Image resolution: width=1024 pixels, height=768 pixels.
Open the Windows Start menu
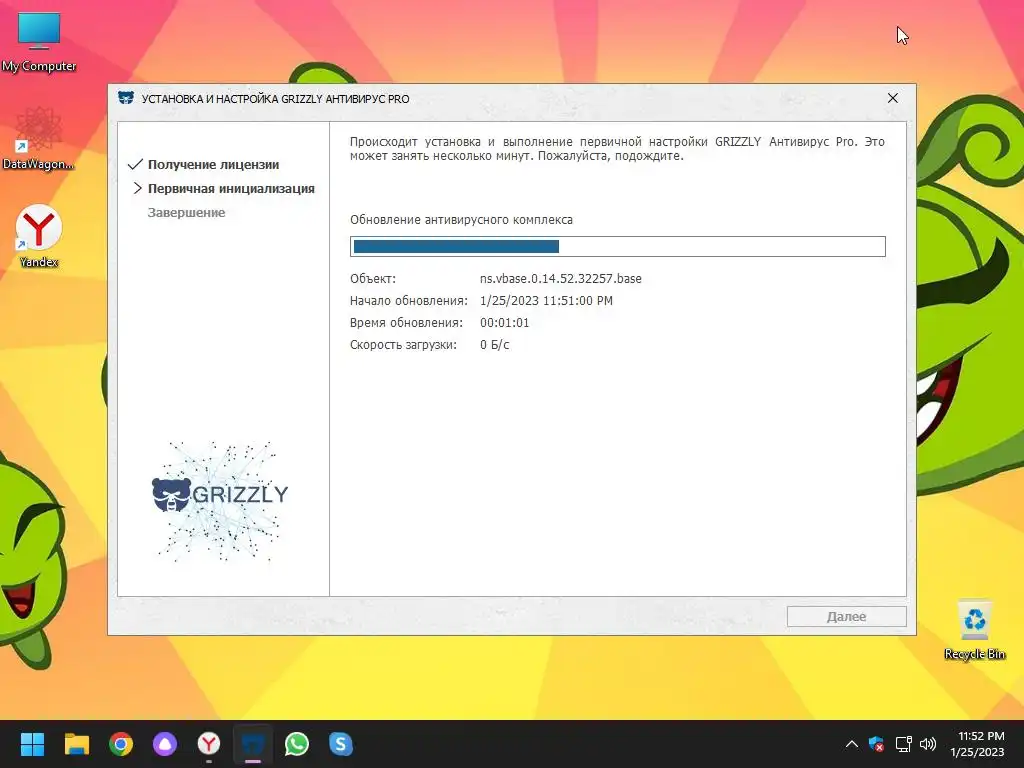click(32, 744)
